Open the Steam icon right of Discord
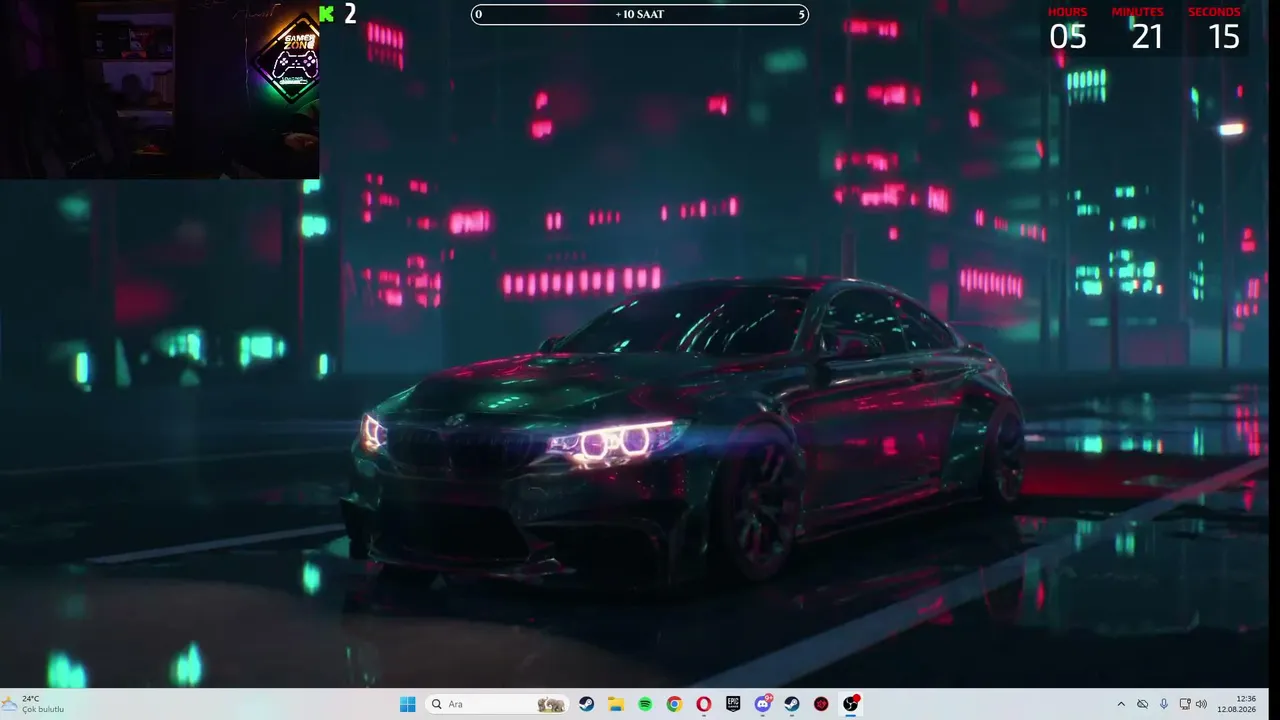The width and height of the screenshot is (1280, 720). point(792,704)
